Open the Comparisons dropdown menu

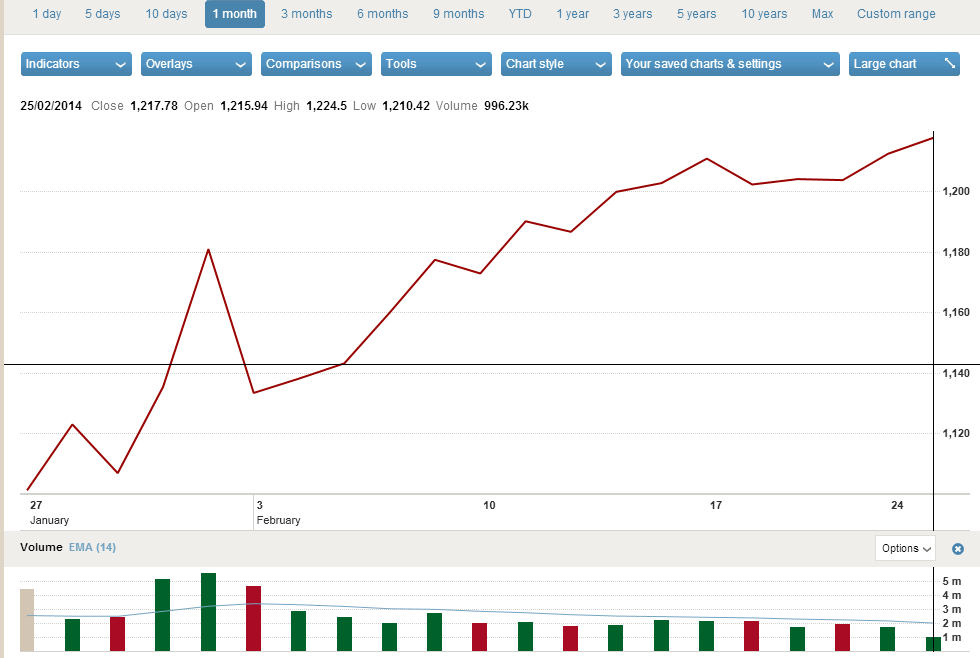coord(316,64)
